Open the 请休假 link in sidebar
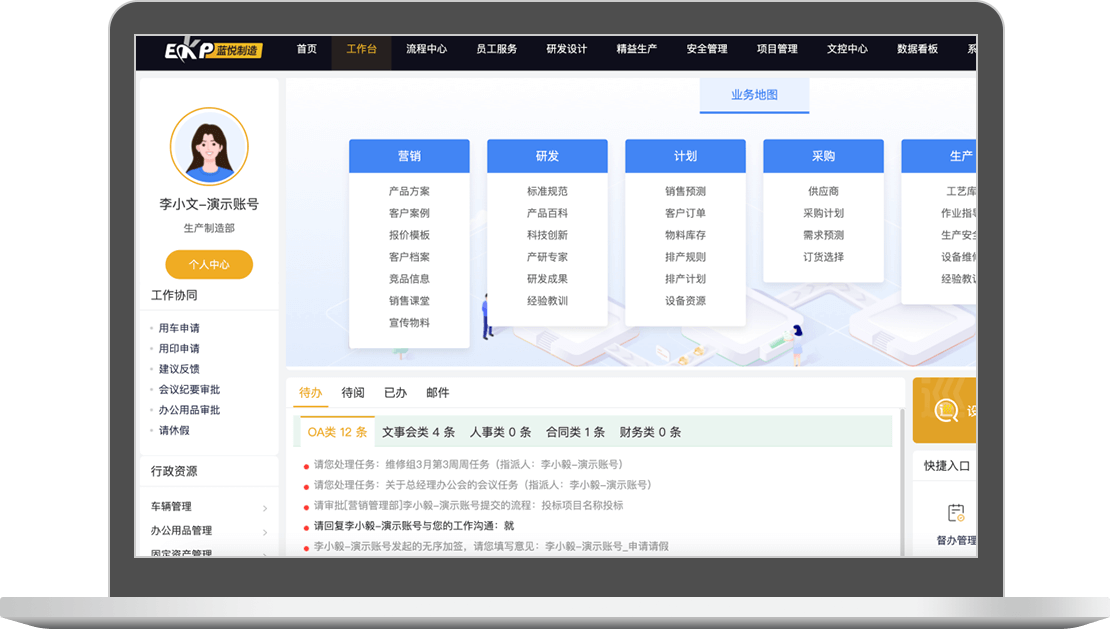1110x629 pixels. pyautogui.click(x=174, y=431)
